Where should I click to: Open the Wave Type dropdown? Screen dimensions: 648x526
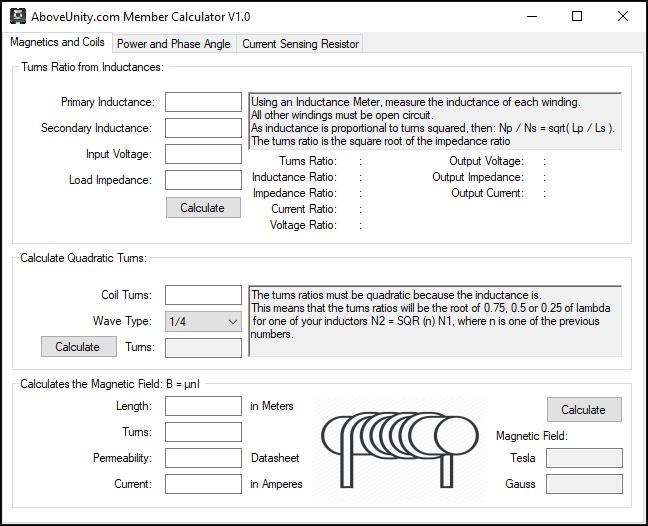pyautogui.click(x=203, y=321)
